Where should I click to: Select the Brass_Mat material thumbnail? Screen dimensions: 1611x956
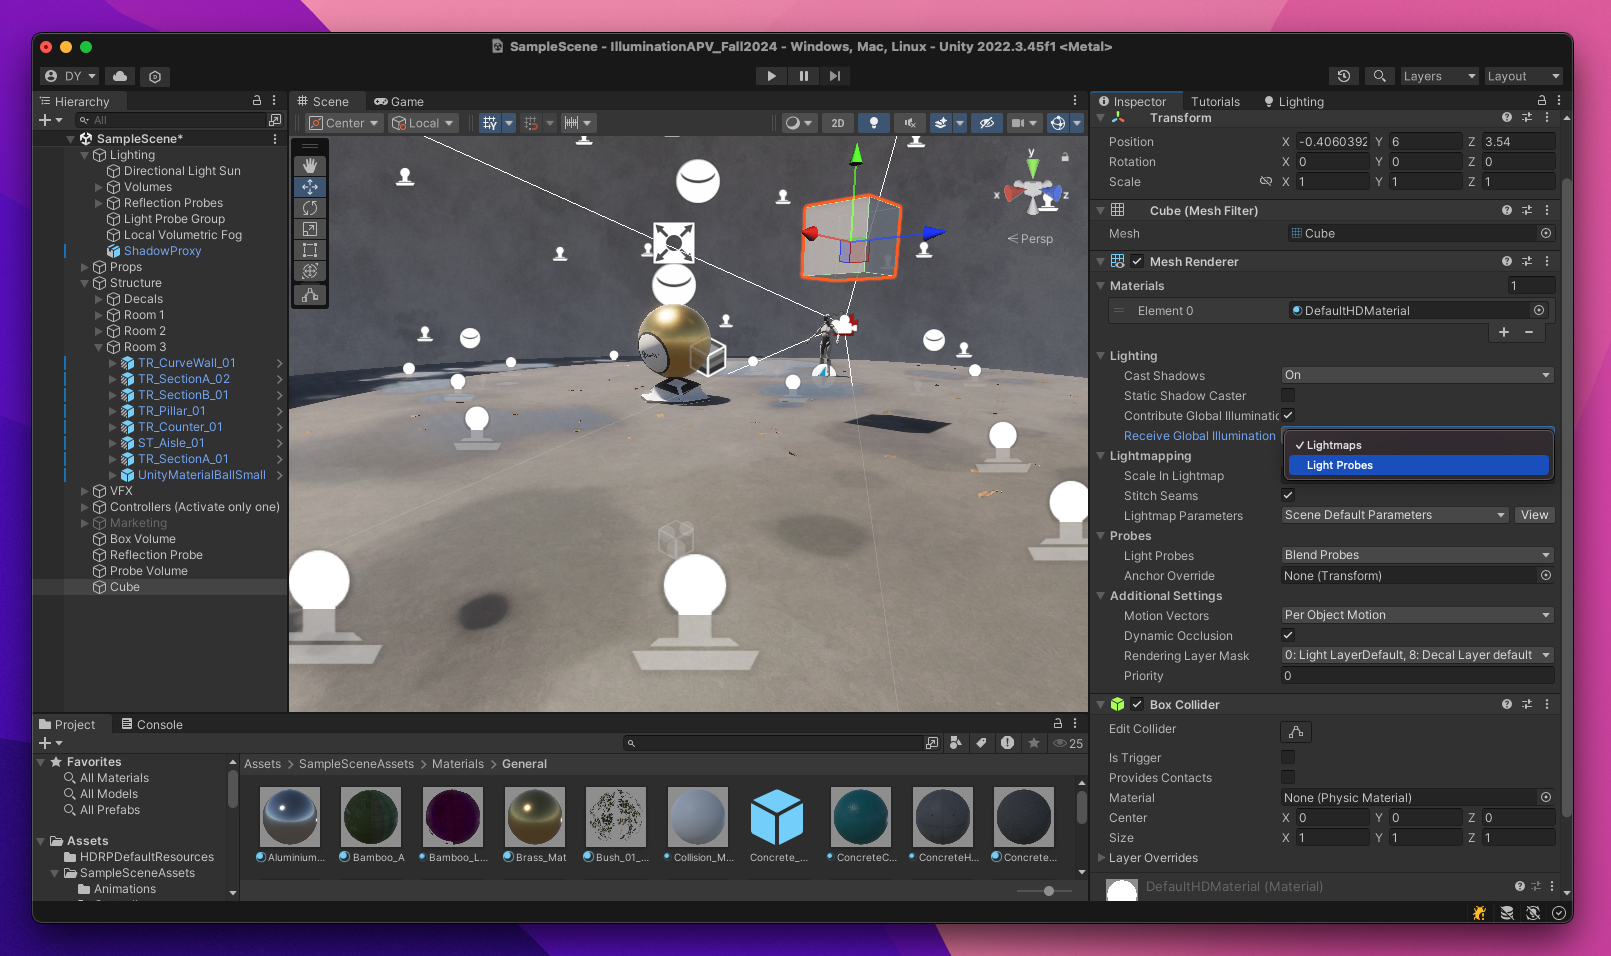[535, 817]
